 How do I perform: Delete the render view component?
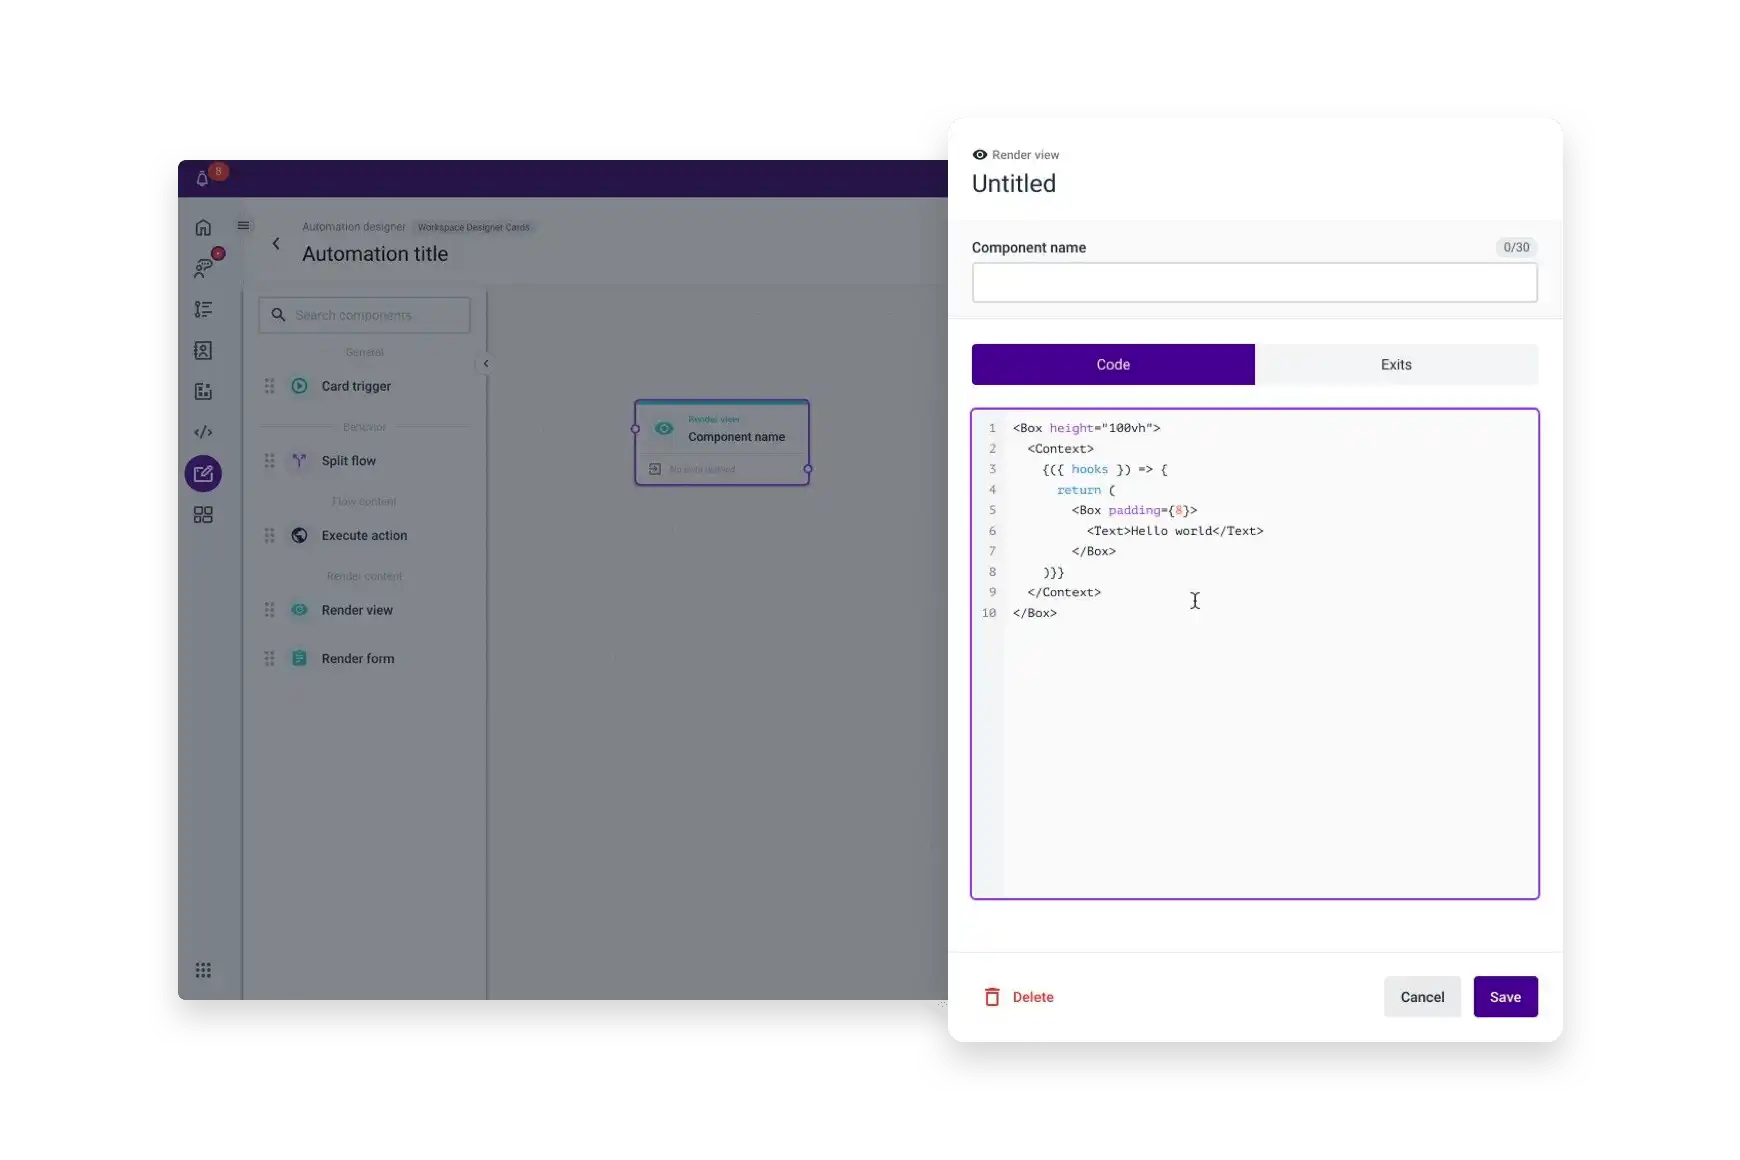(x=1019, y=997)
